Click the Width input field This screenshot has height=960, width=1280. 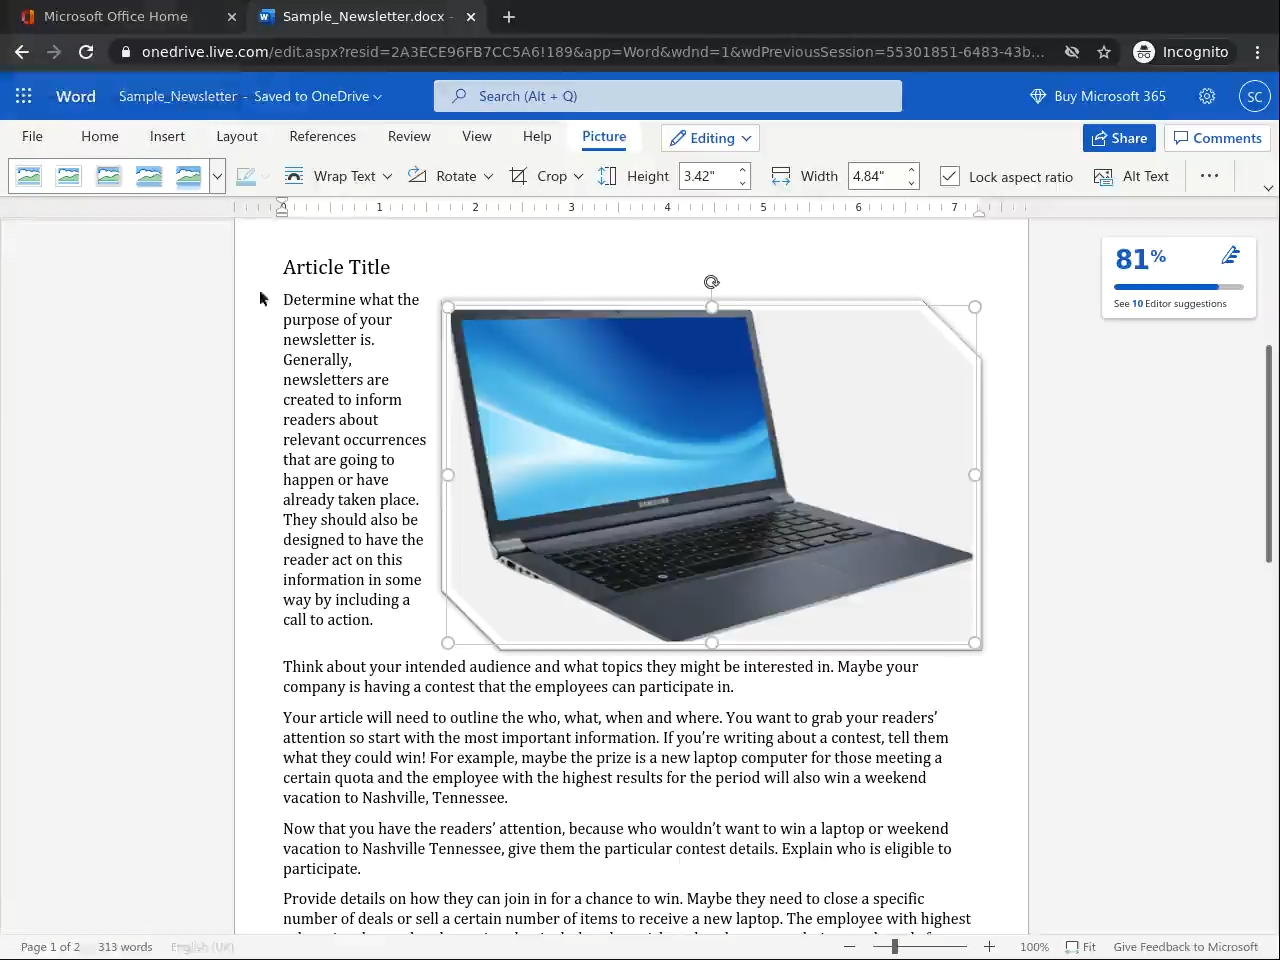tap(877, 177)
